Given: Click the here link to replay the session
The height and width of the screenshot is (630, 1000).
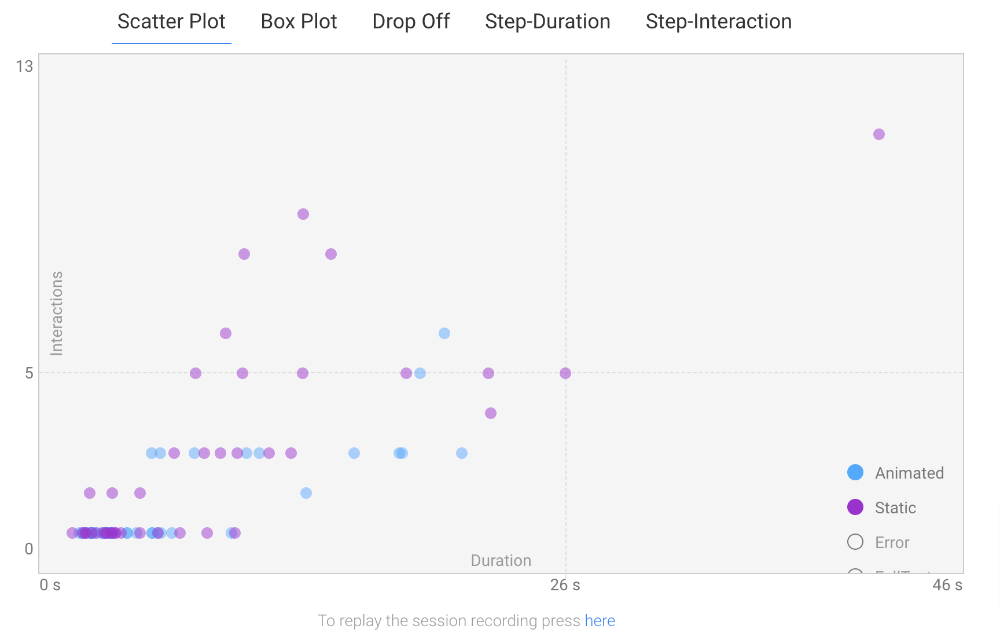Looking at the screenshot, I should pyautogui.click(x=600, y=620).
